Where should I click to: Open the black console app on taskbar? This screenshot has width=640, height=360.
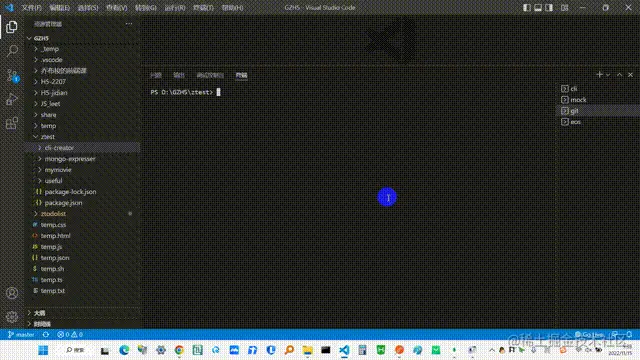(x=326, y=350)
